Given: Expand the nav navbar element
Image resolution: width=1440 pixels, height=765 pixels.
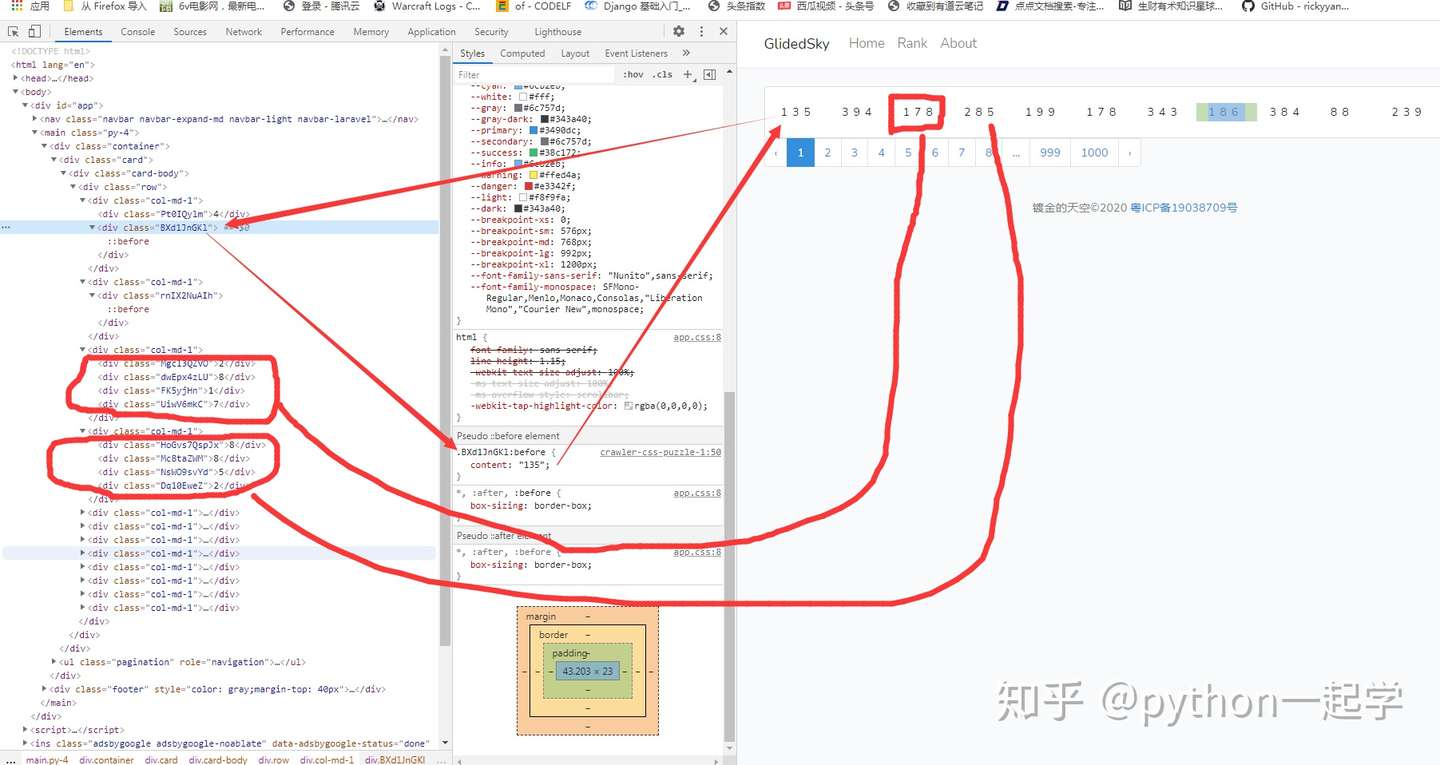Looking at the screenshot, I should [x=34, y=119].
